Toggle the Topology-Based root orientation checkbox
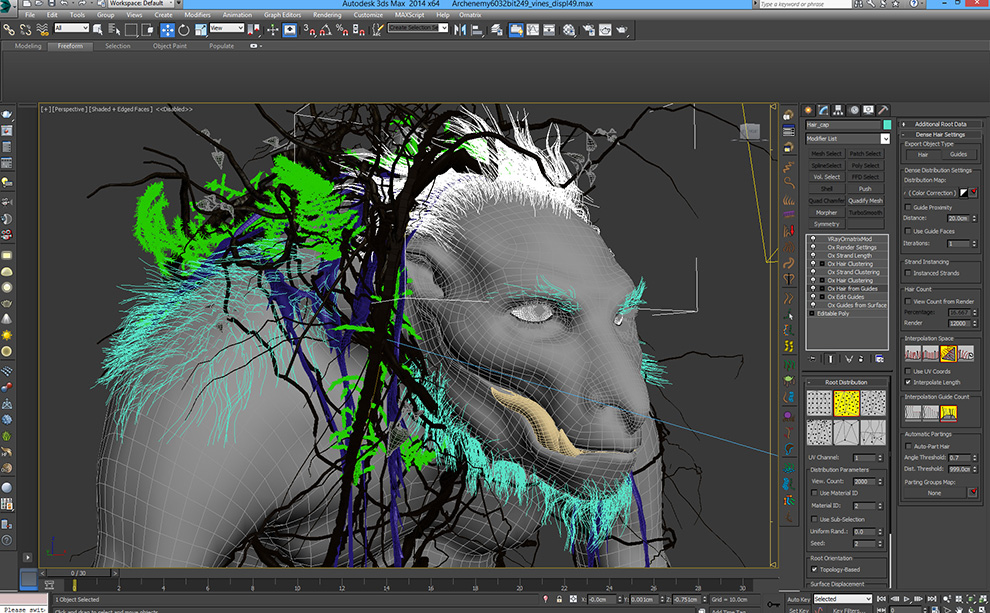This screenshot has height=613, width=990. [813, 569]
